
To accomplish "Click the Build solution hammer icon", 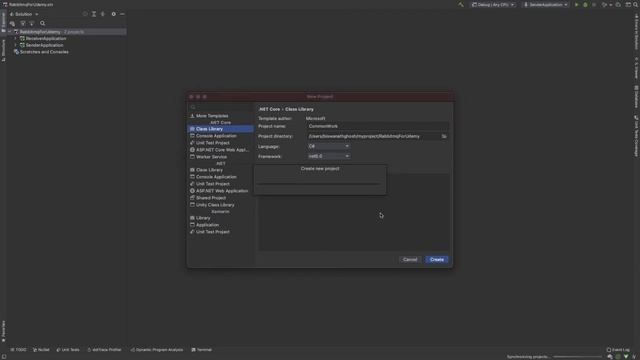I will (x=461, y=4).
